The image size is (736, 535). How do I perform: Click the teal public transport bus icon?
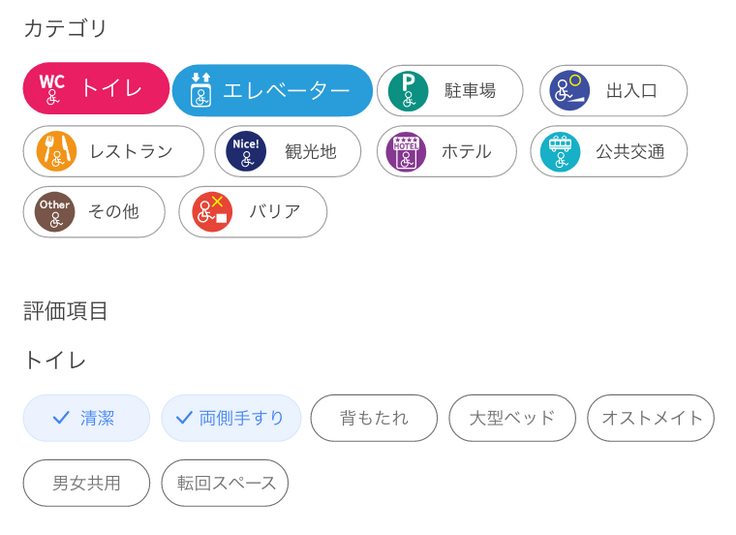pos(560,151)
